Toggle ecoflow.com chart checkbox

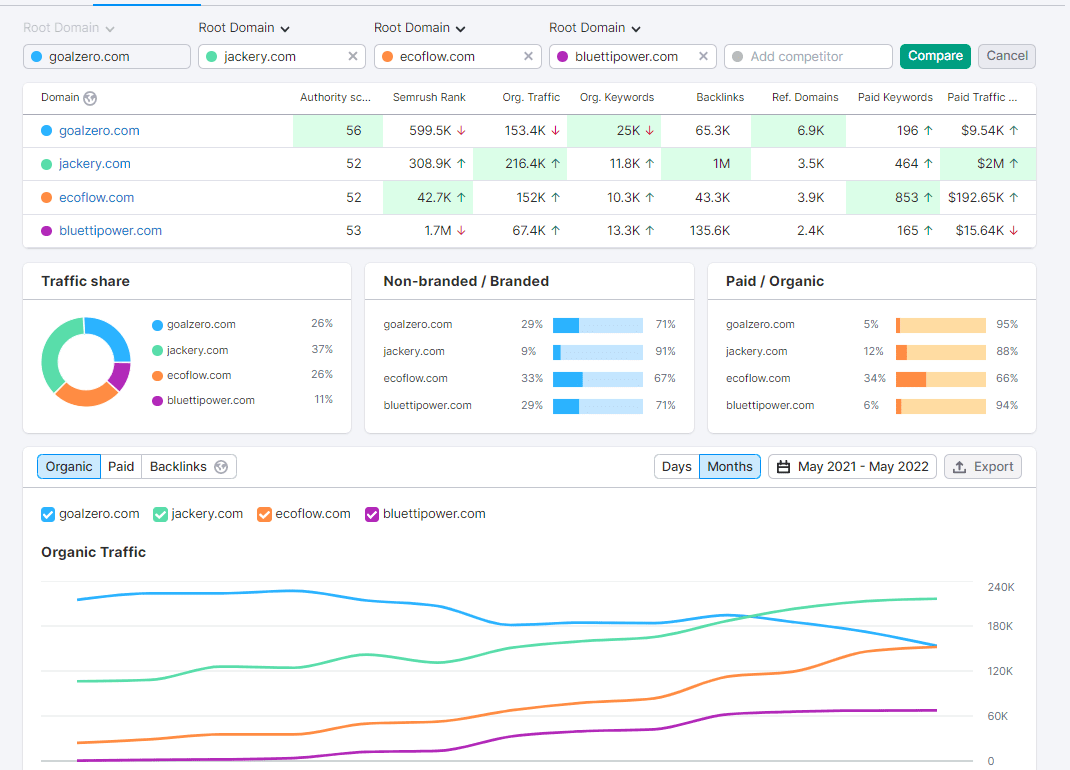(x=264, y=514)
